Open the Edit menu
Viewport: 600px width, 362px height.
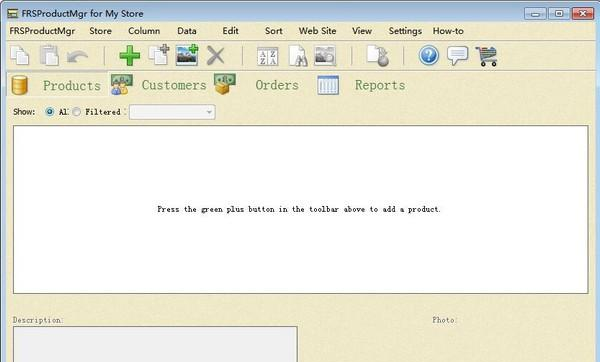[230, 31]
